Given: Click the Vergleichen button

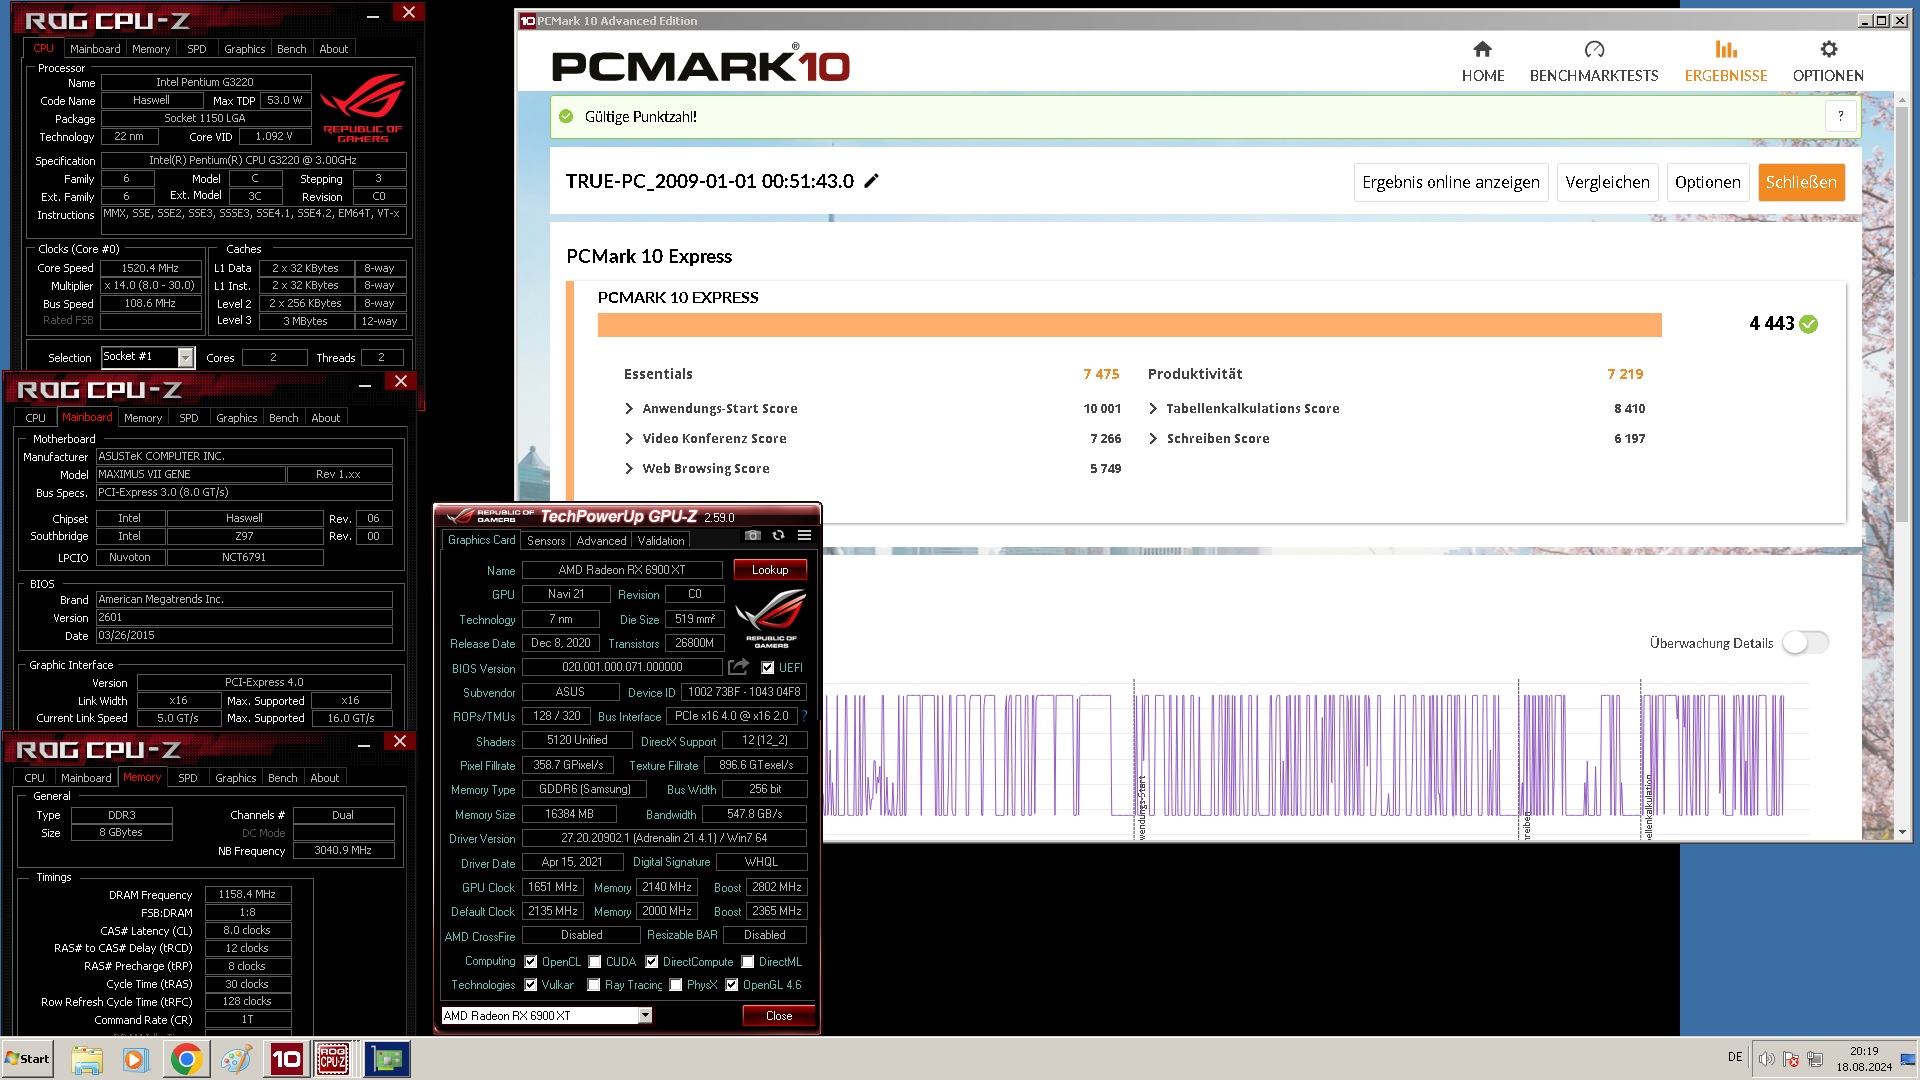Looking at the screenshot, I should pyautogui.click(x=1607, y=182).
